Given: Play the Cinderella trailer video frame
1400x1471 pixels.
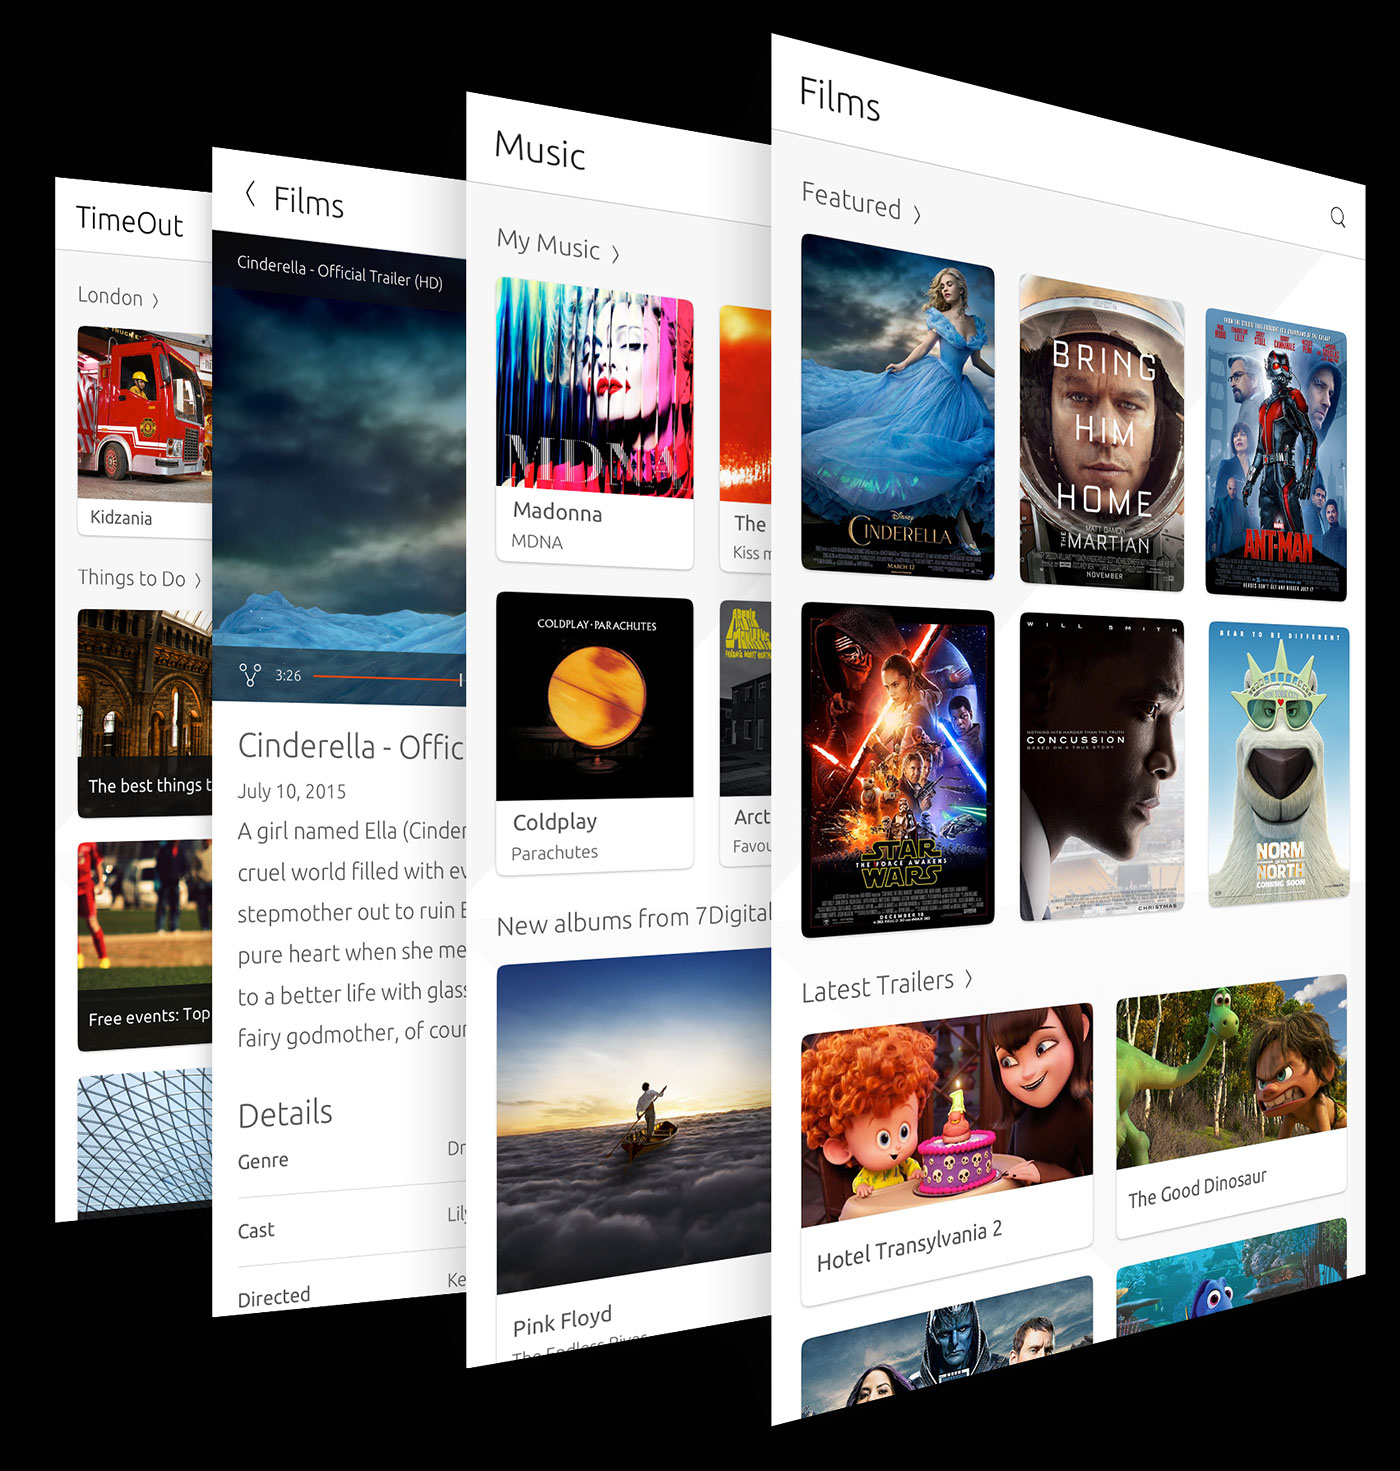Looking at the screenshot, I should [339, 470].
